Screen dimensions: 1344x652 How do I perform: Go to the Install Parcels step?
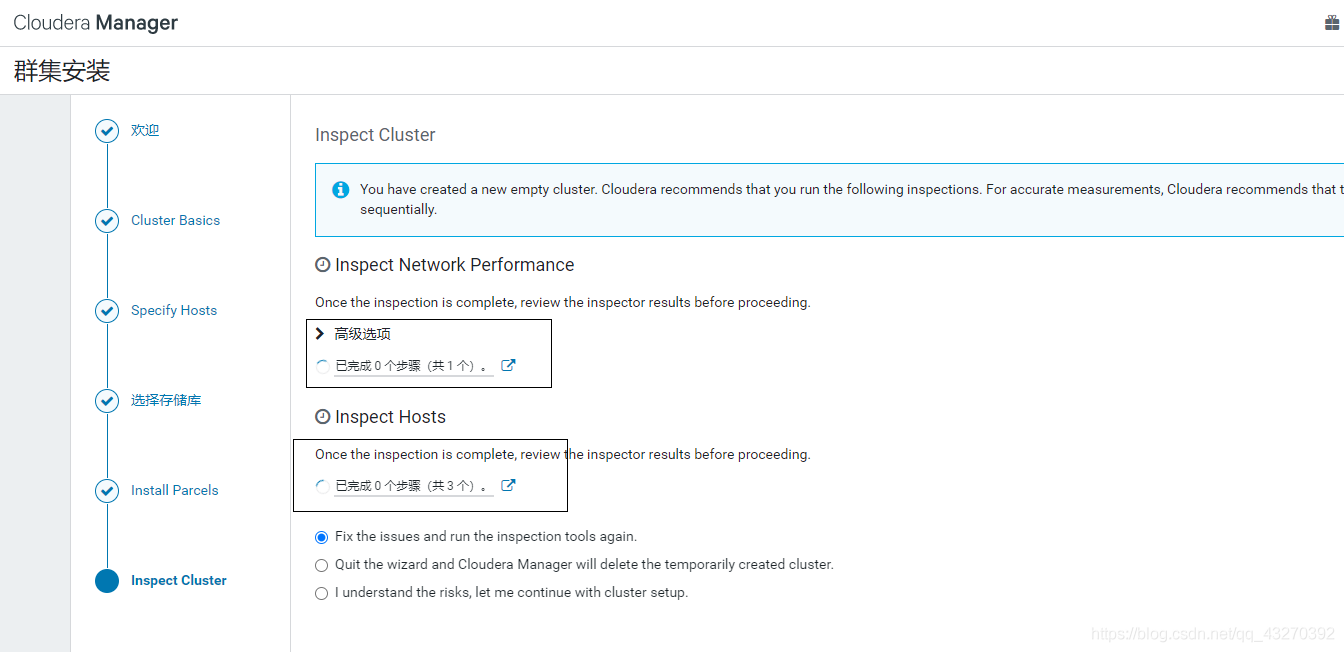point(174,490)
